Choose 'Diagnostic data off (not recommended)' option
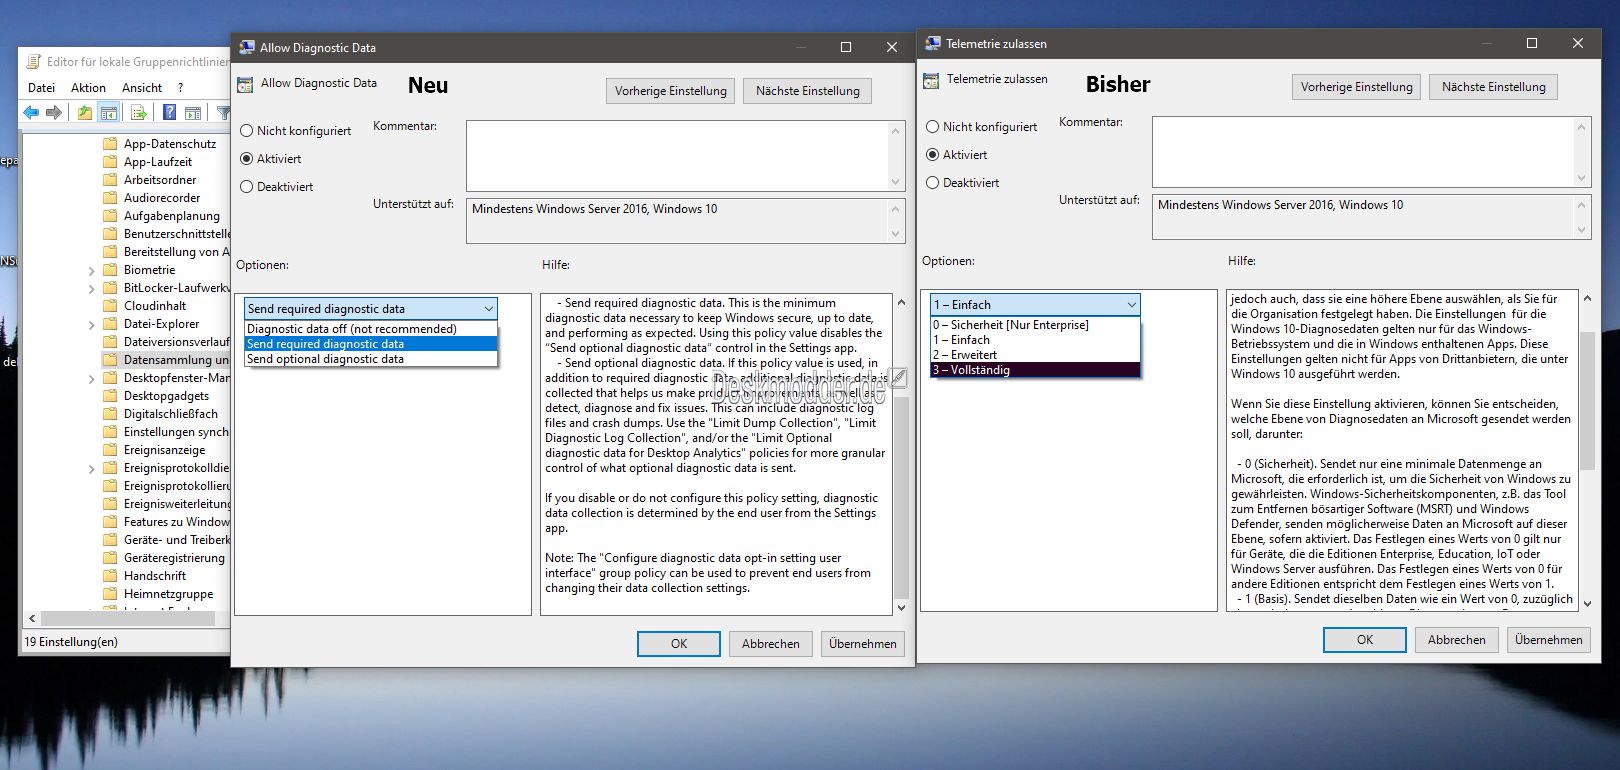 pos(371,329)
